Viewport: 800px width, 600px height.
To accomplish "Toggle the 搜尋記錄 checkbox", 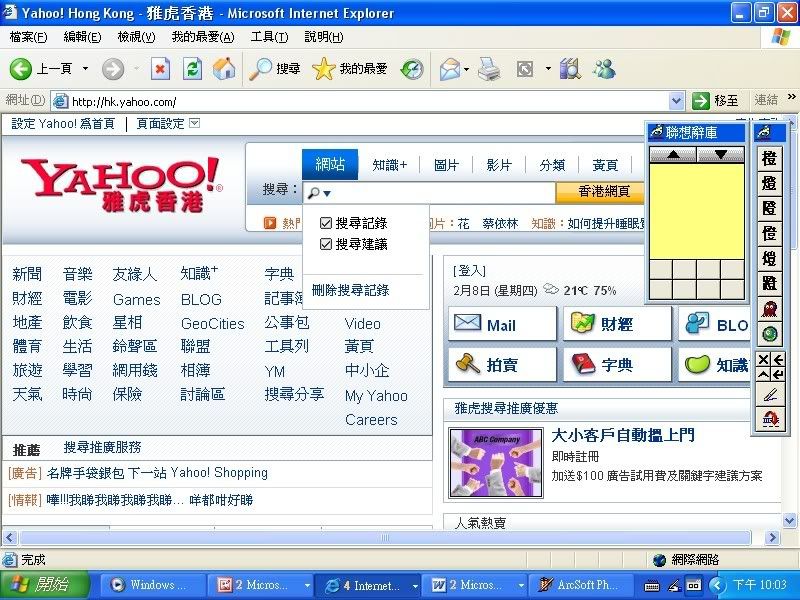I will 326,223.
